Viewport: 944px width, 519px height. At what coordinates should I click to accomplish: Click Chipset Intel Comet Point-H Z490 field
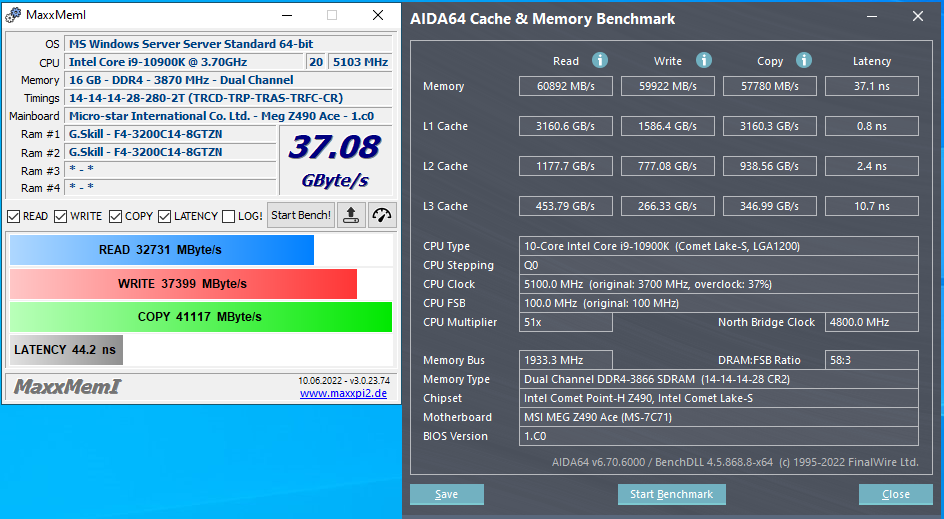719,398
